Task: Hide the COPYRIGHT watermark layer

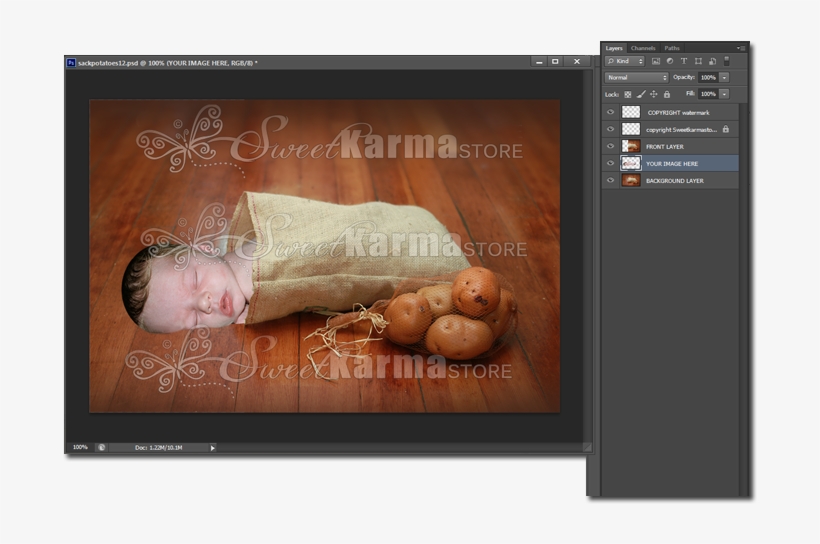Action: tap(610, 112)
